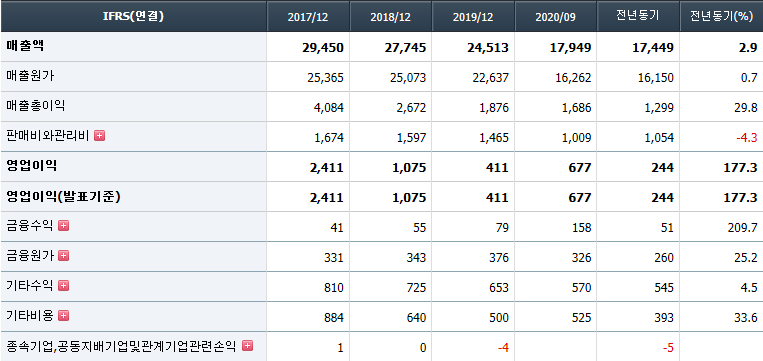Select the 기타수익 value 545
Viewport: 763px width, 361px height.
click(665, 288)
